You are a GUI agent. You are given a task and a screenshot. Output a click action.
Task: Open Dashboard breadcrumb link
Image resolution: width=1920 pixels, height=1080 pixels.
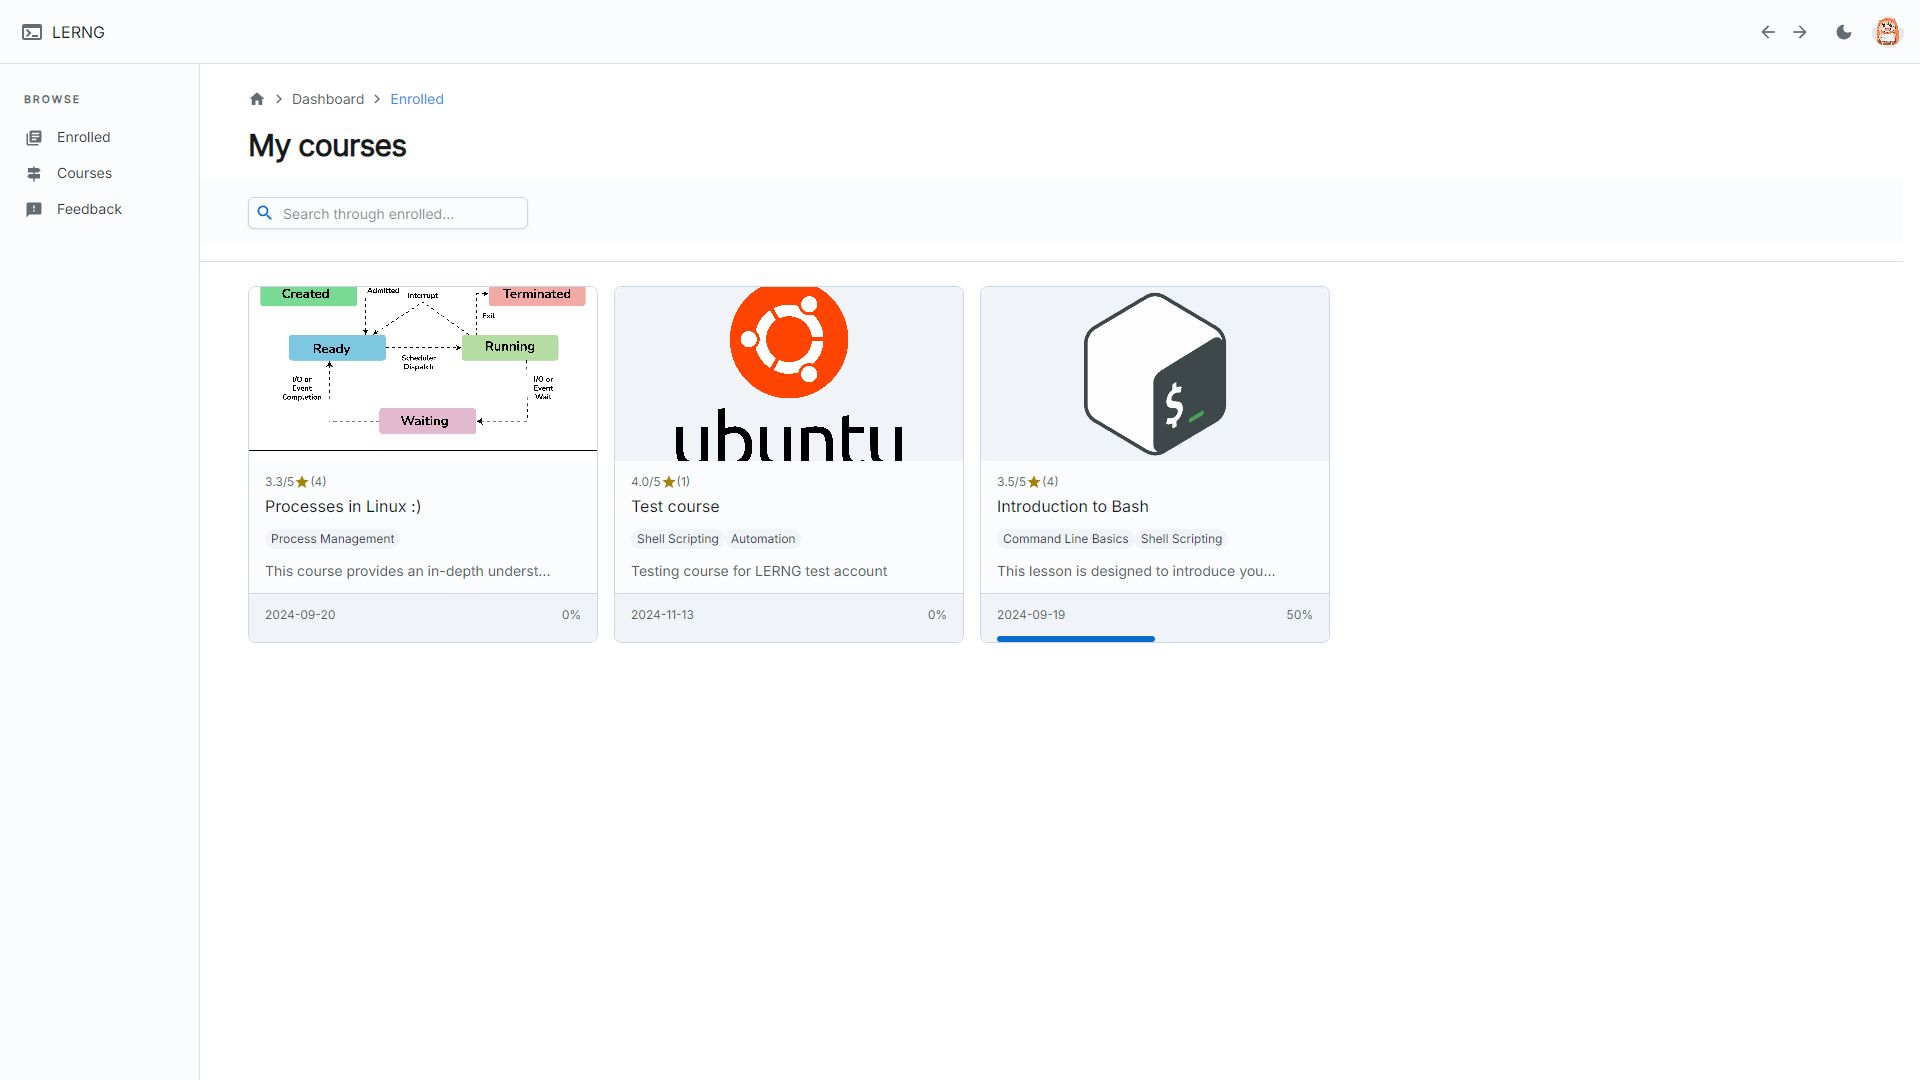(328, 99)
